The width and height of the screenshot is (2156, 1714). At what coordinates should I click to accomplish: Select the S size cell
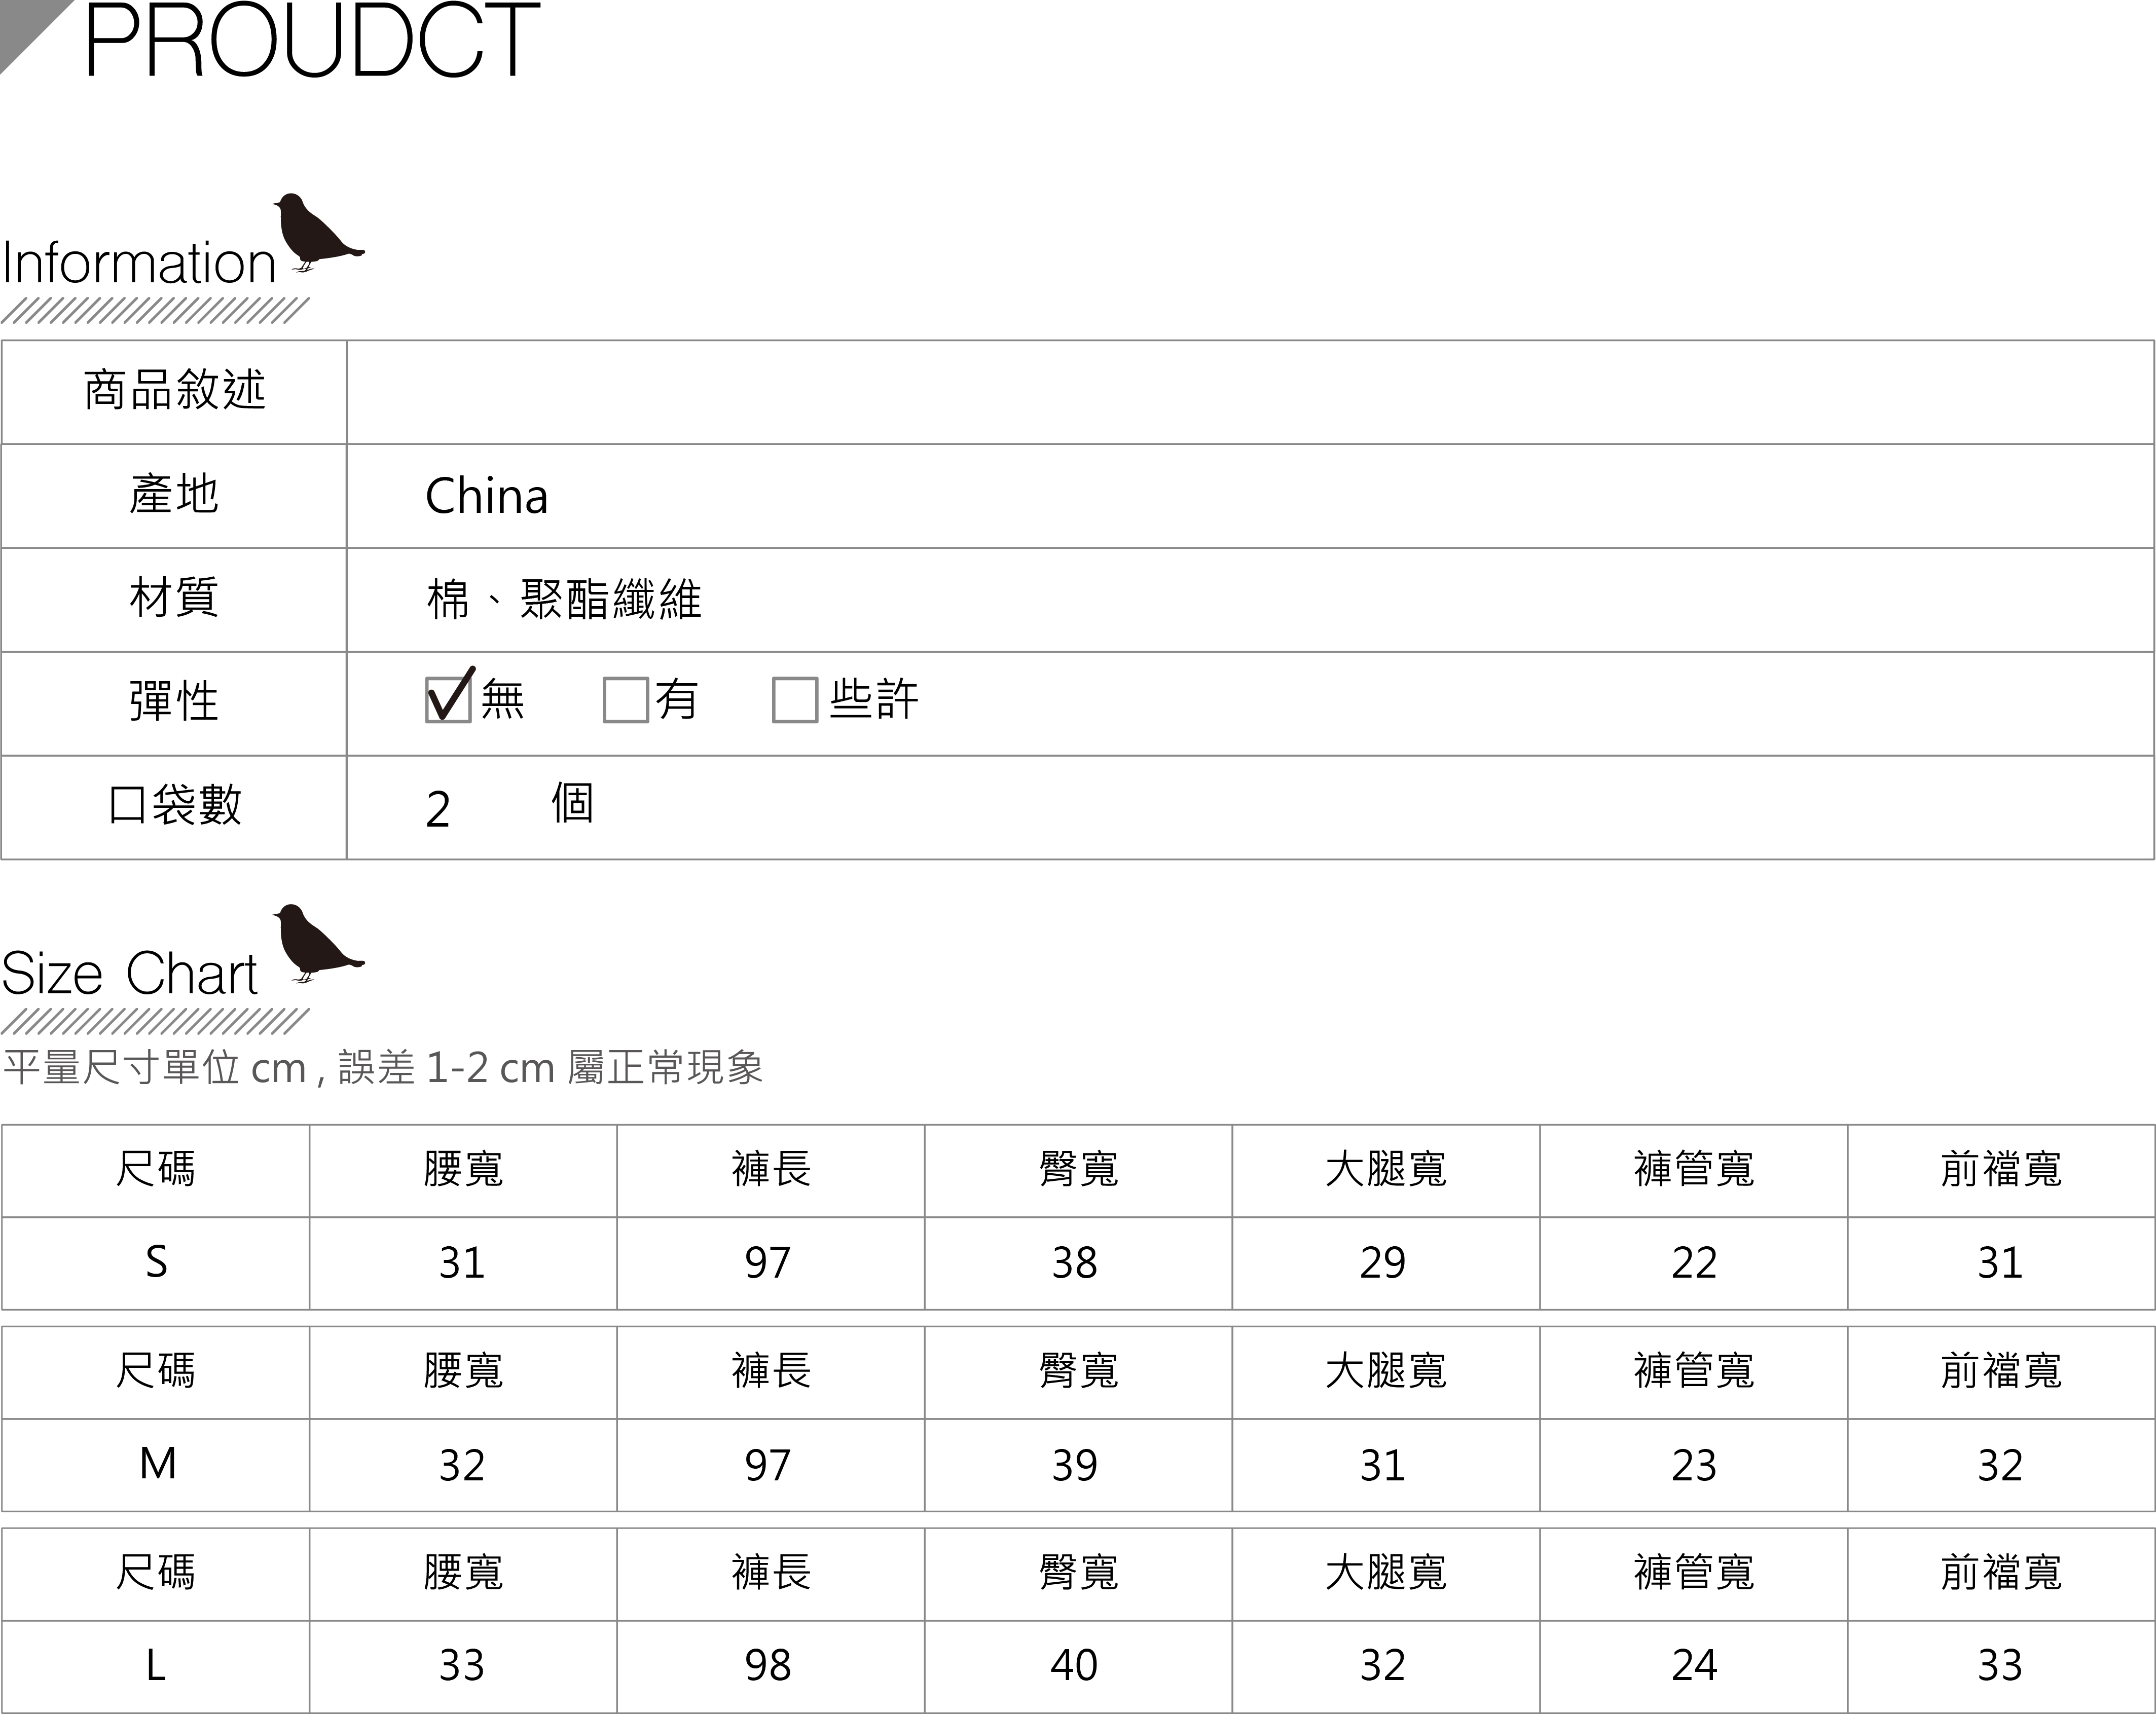coord(156,1263)
